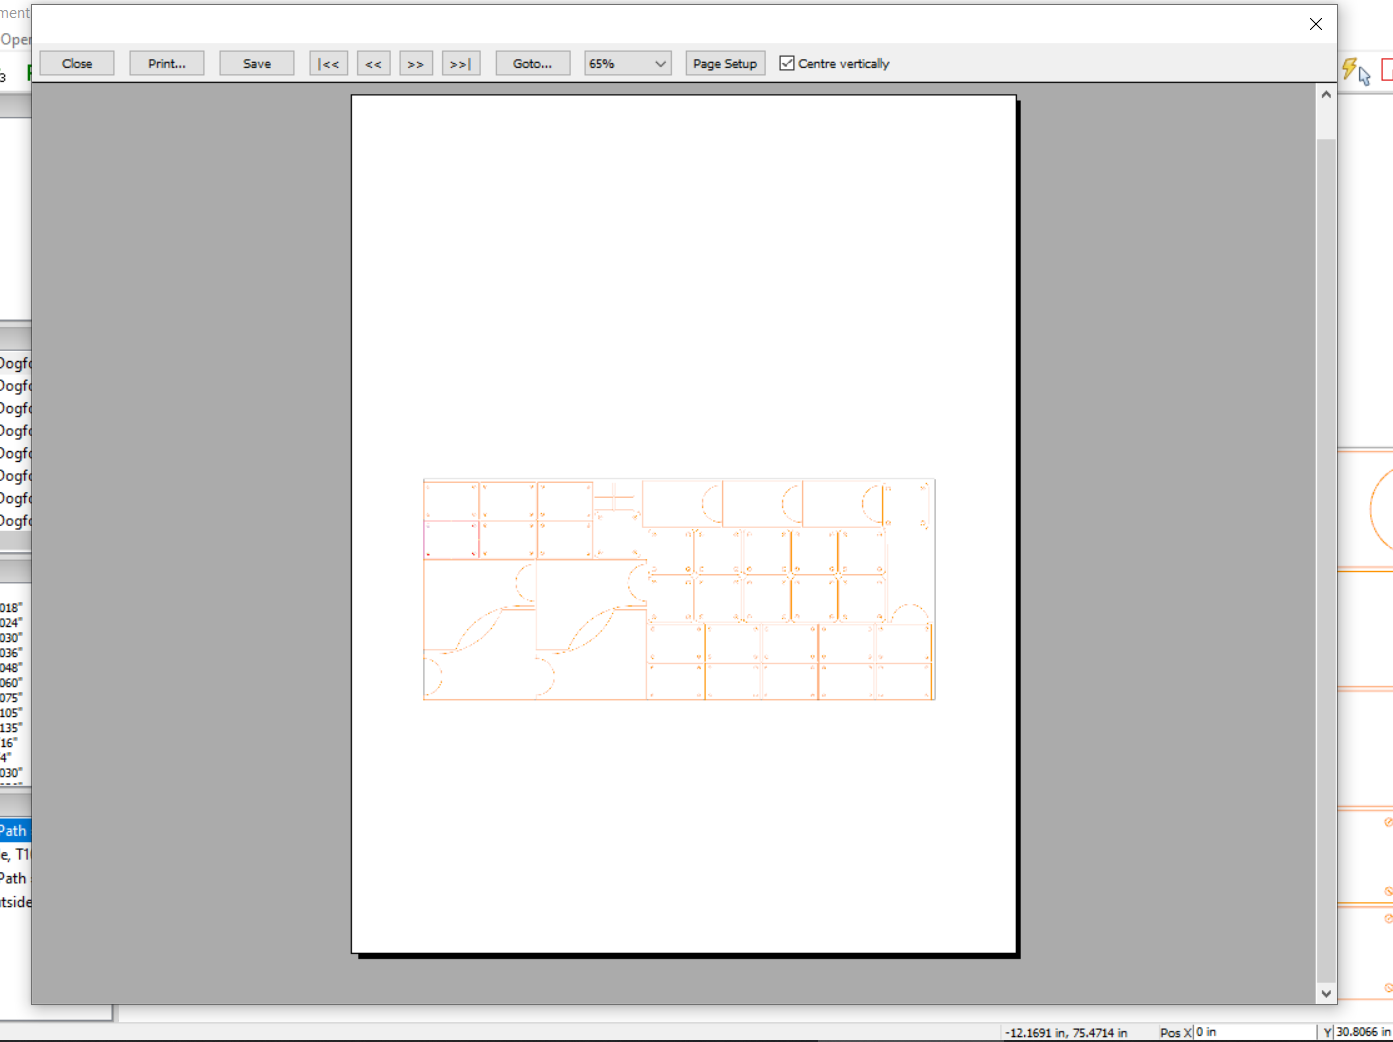Select the 060" entry in background list

point(12,682)
